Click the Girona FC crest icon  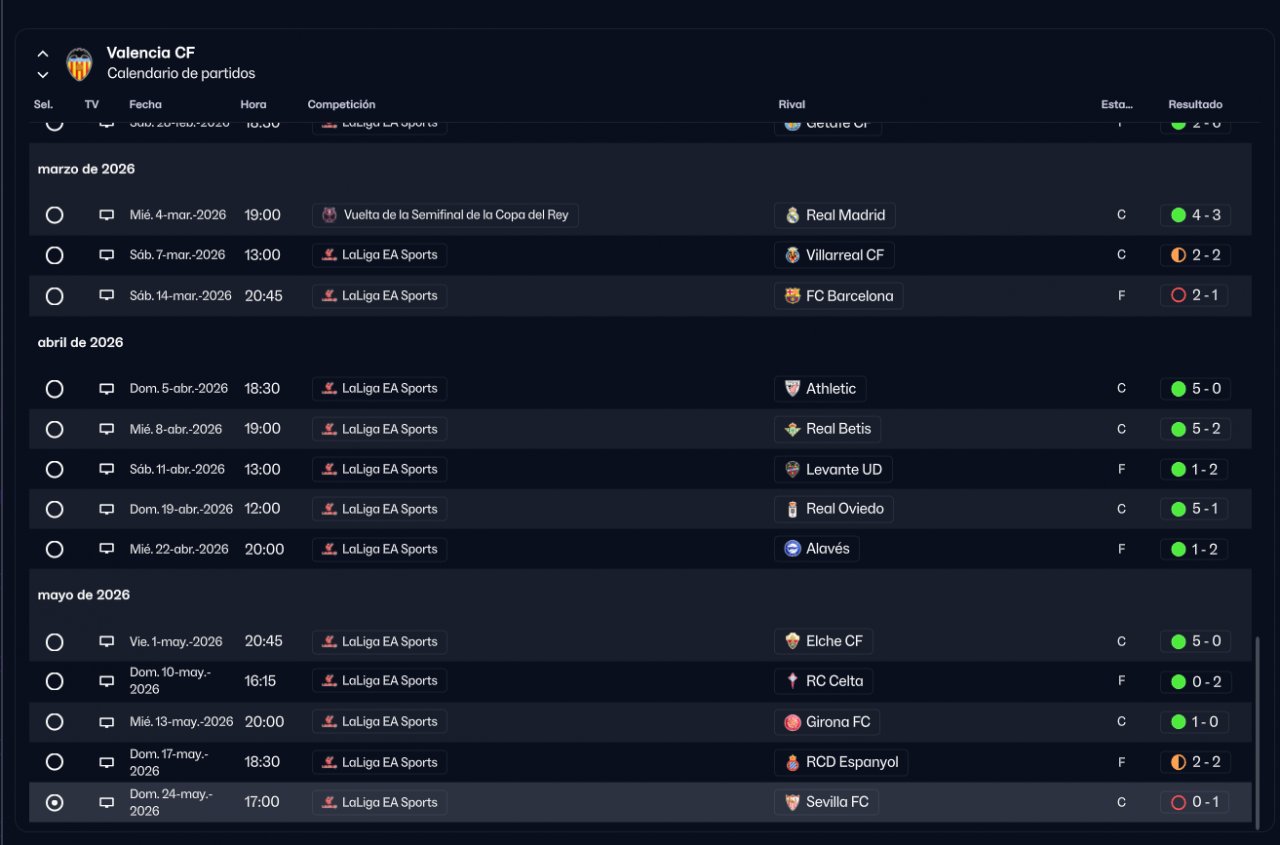click(792, 722)
